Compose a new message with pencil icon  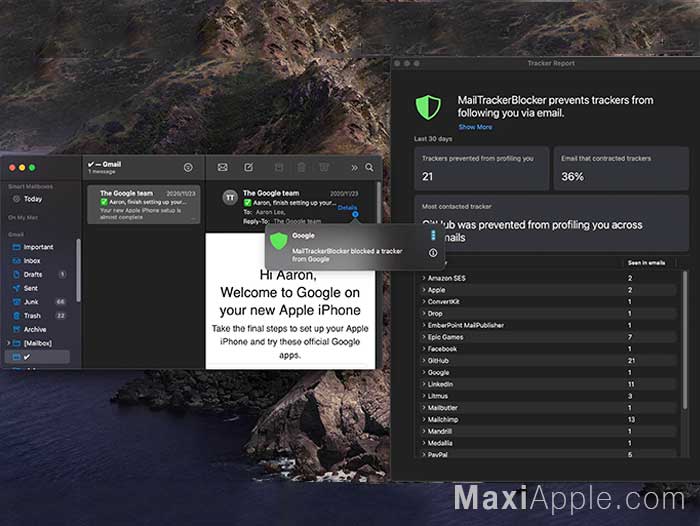point(249,167)
